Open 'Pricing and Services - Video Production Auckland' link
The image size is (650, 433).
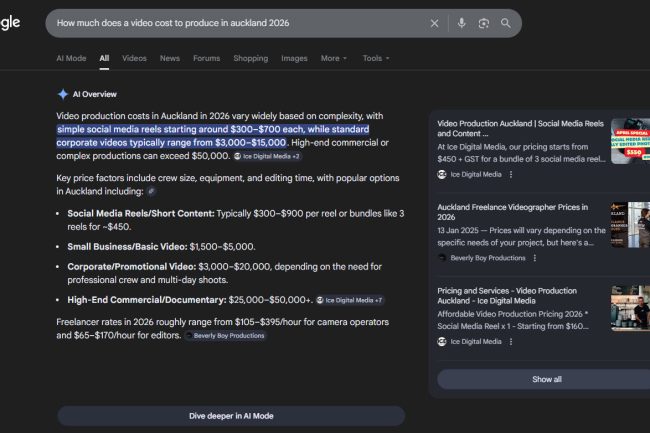[x=507, y=295]
